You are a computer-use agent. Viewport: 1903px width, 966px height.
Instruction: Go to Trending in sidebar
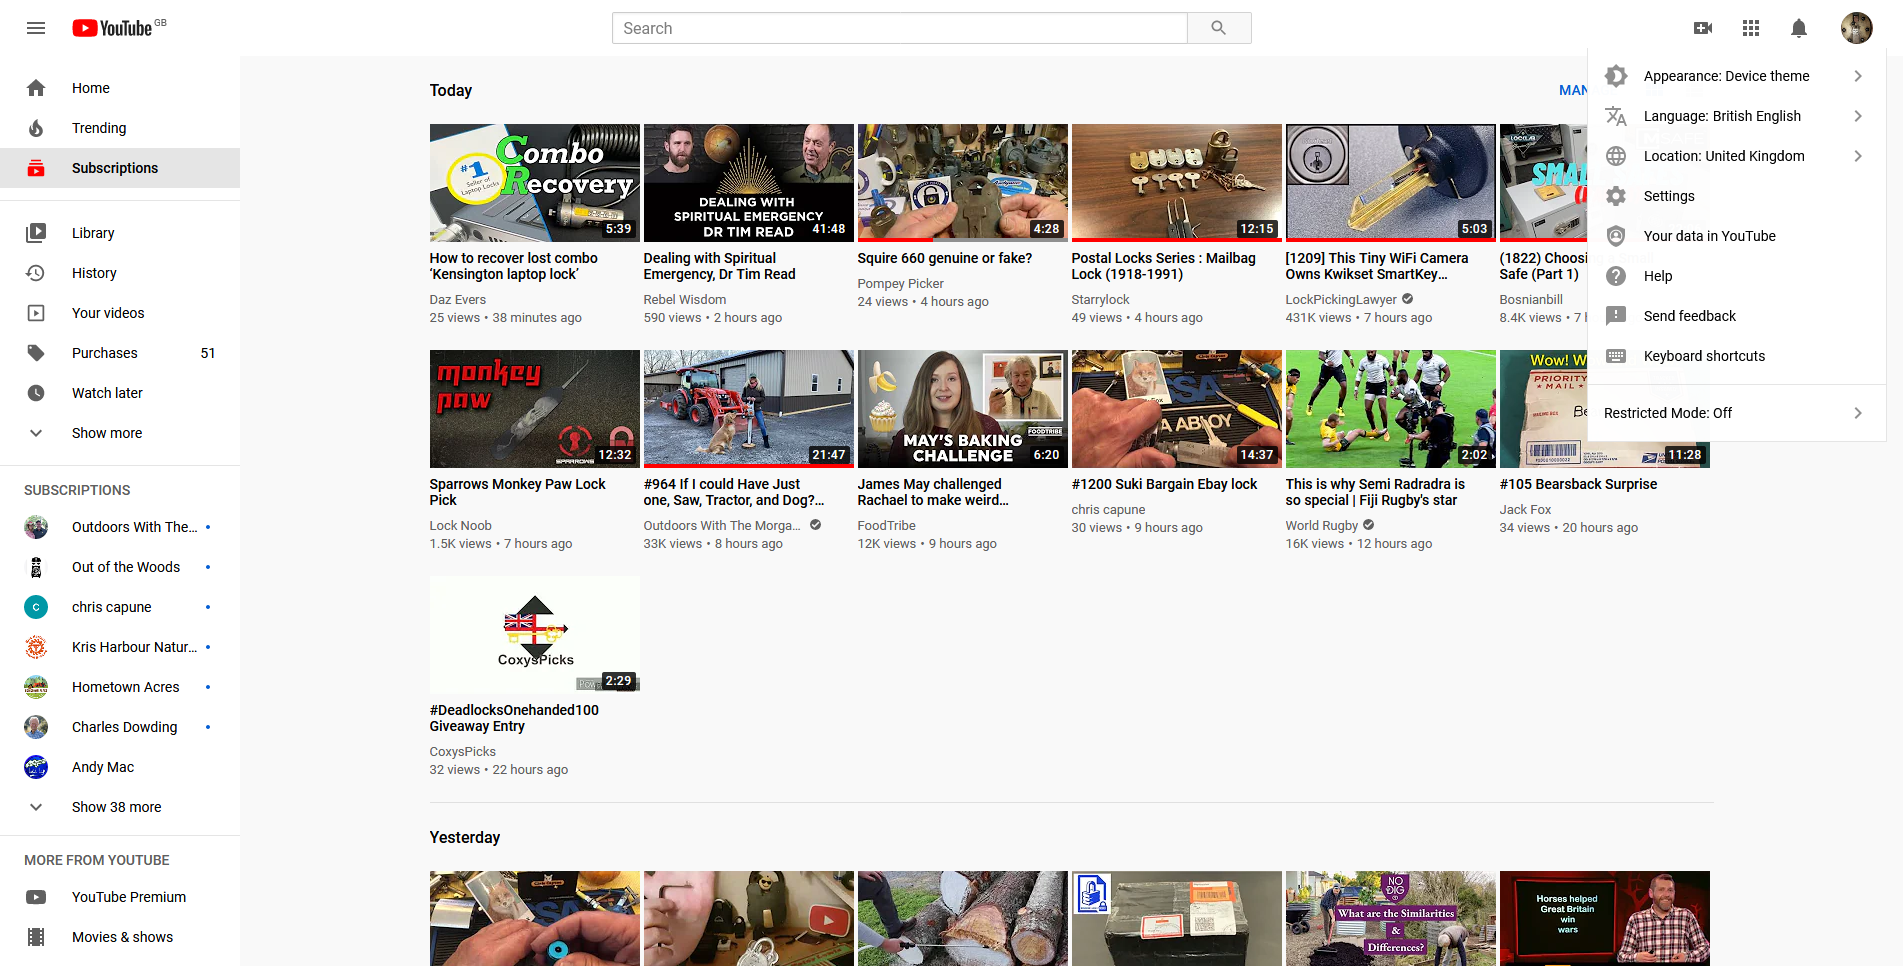click(x=120, y=128)
